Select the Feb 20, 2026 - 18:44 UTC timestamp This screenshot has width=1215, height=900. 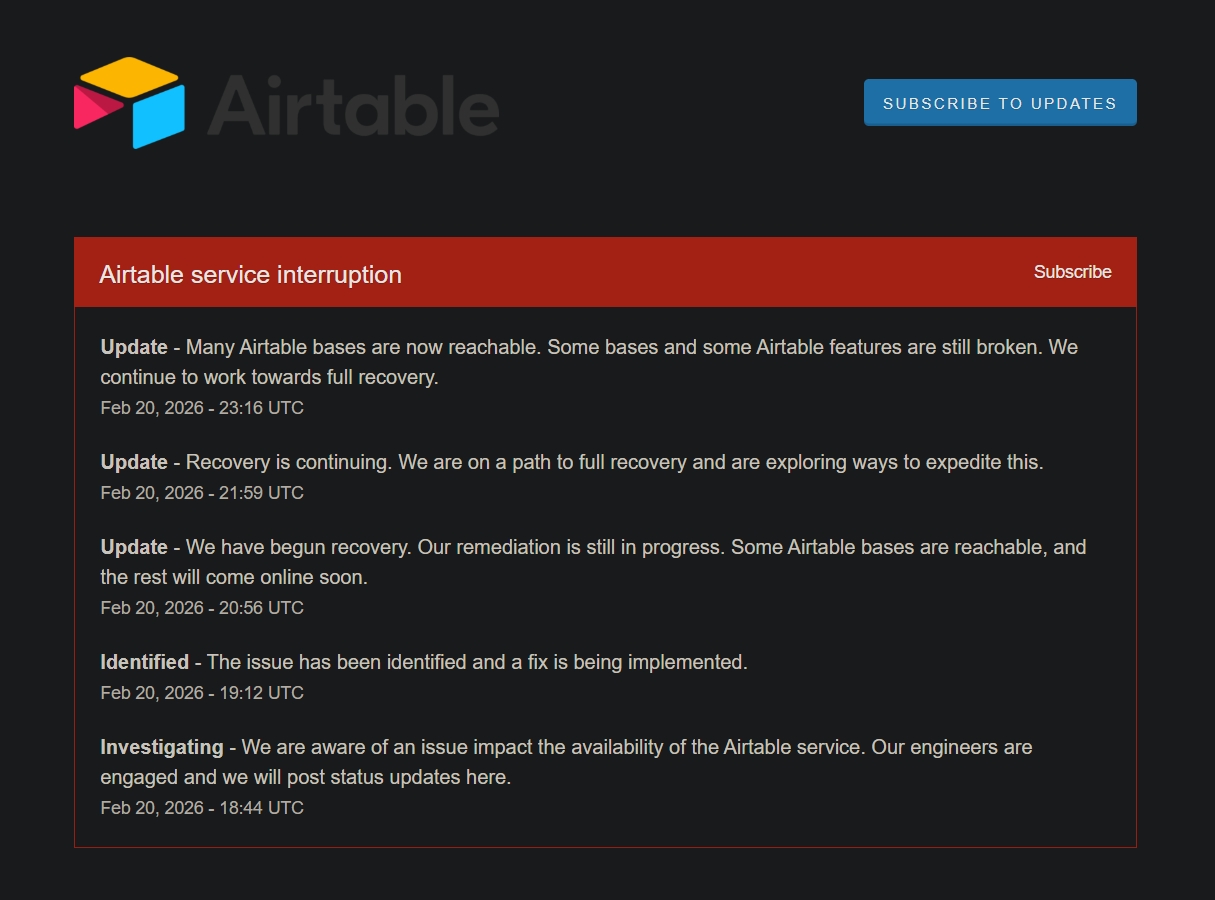click(x=202, y=808)
